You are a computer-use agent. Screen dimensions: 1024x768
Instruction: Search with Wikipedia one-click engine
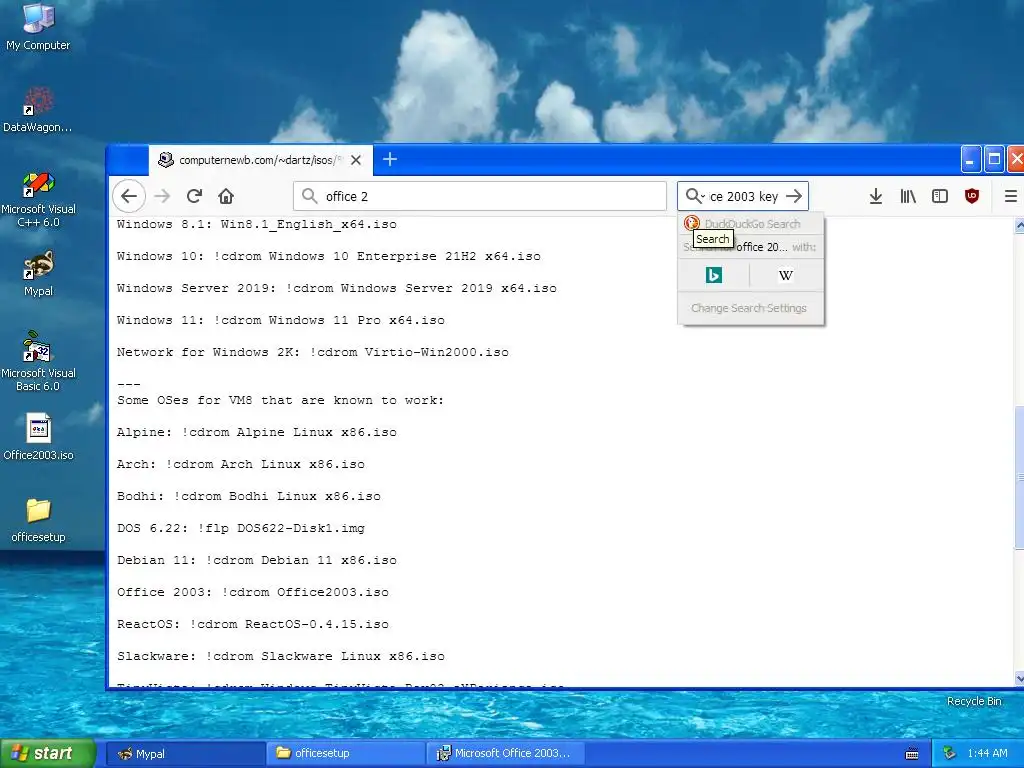[786, 275]
